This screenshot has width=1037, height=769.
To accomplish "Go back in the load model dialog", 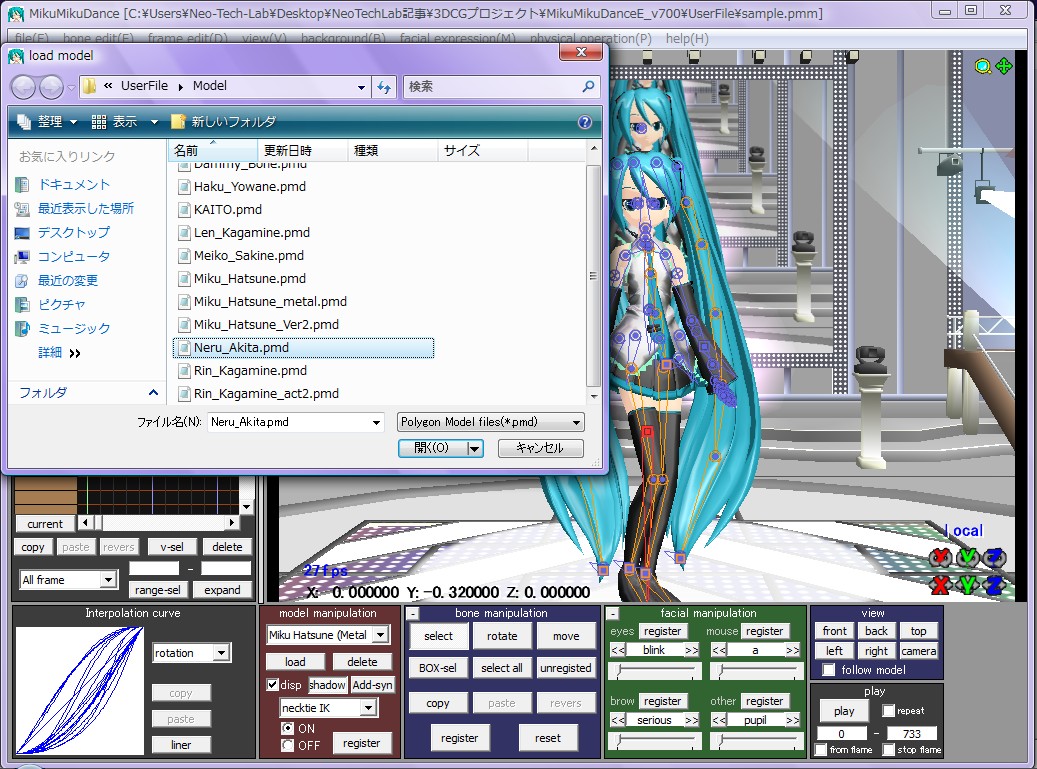I will pyautogui.click(x=23, y=87).
